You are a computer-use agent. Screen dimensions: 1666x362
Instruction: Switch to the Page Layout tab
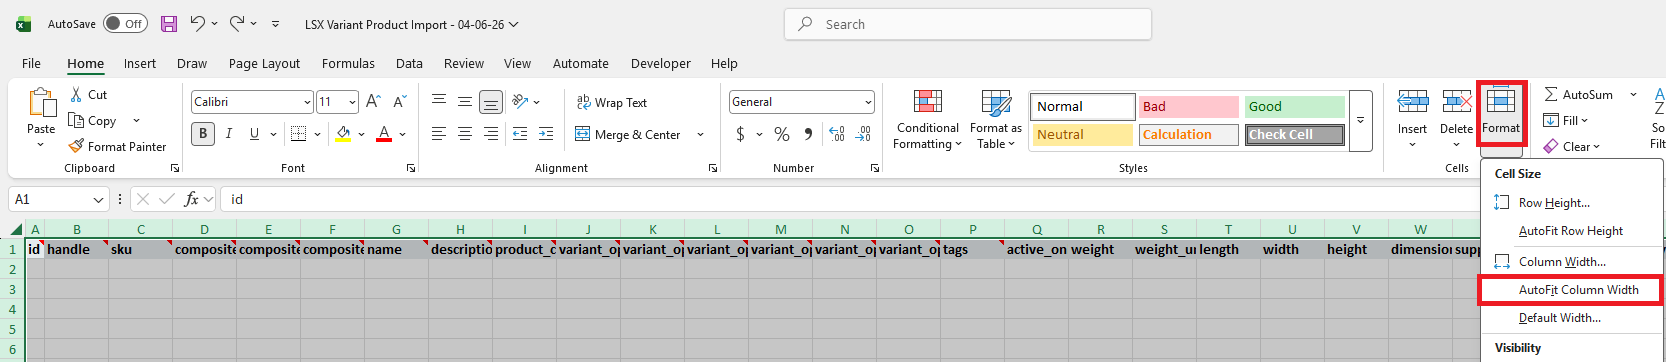(264, 63)
